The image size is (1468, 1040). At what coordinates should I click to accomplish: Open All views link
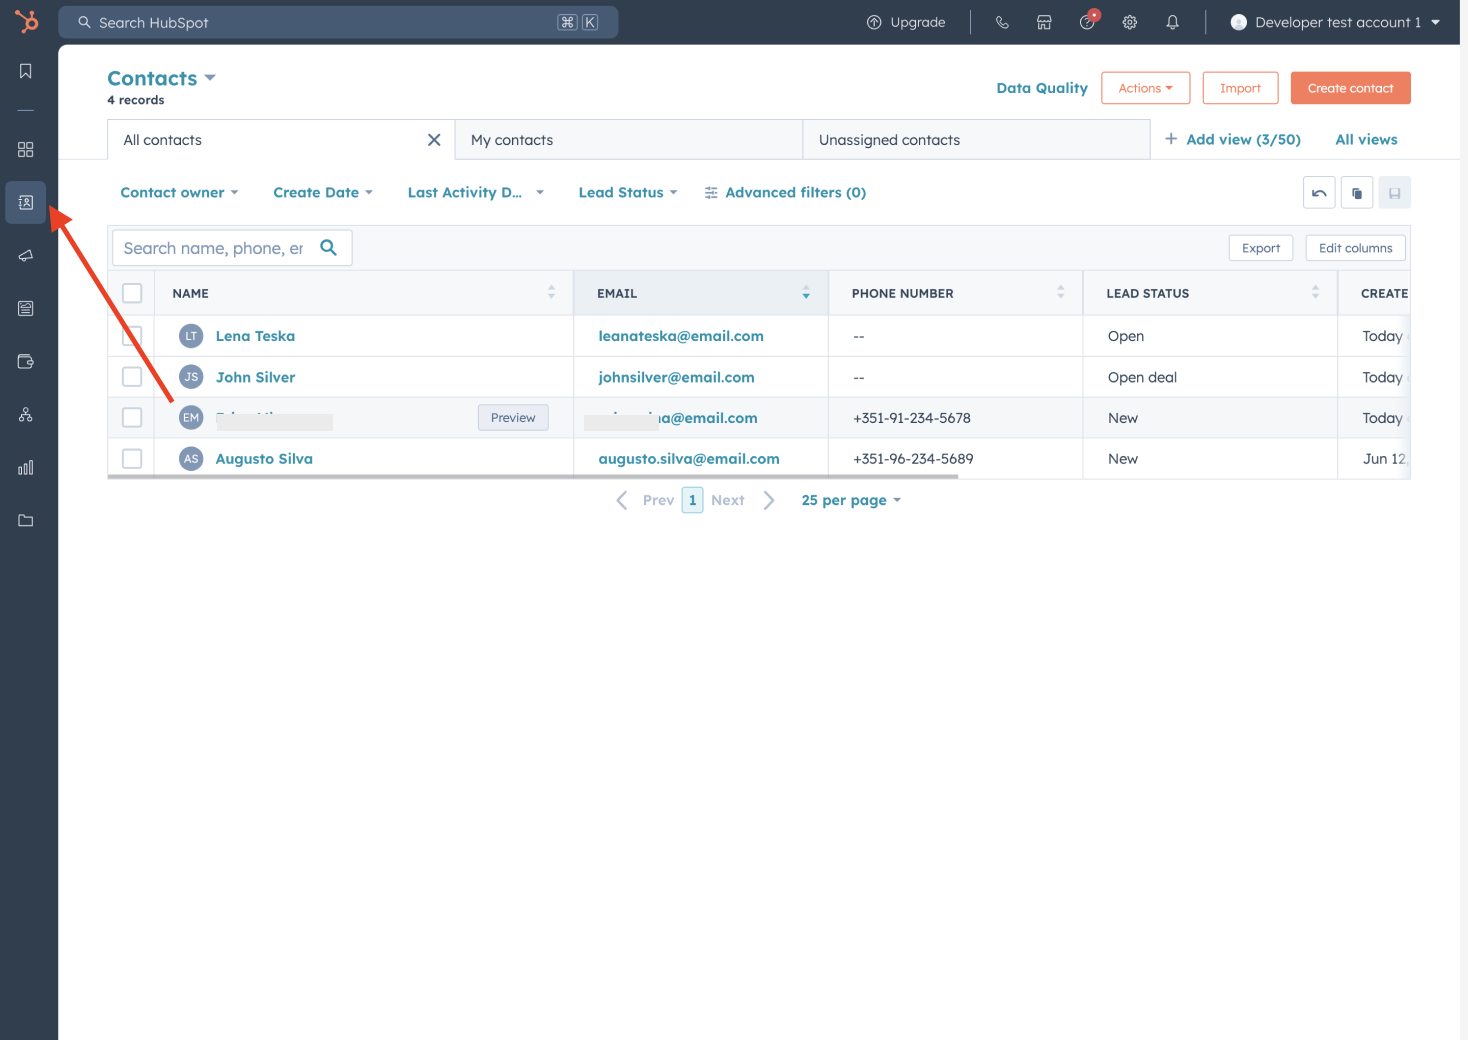(x=1366, y=140)
